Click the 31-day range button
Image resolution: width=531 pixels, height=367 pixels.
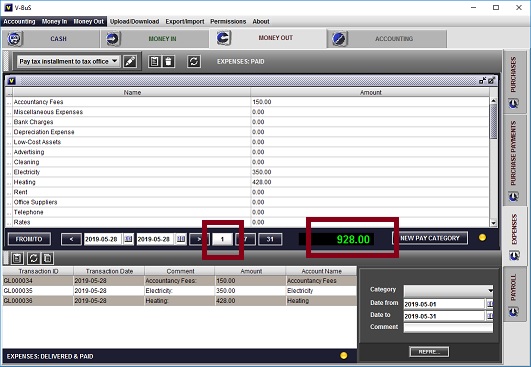pyautogui.click(x=270, y=239)
